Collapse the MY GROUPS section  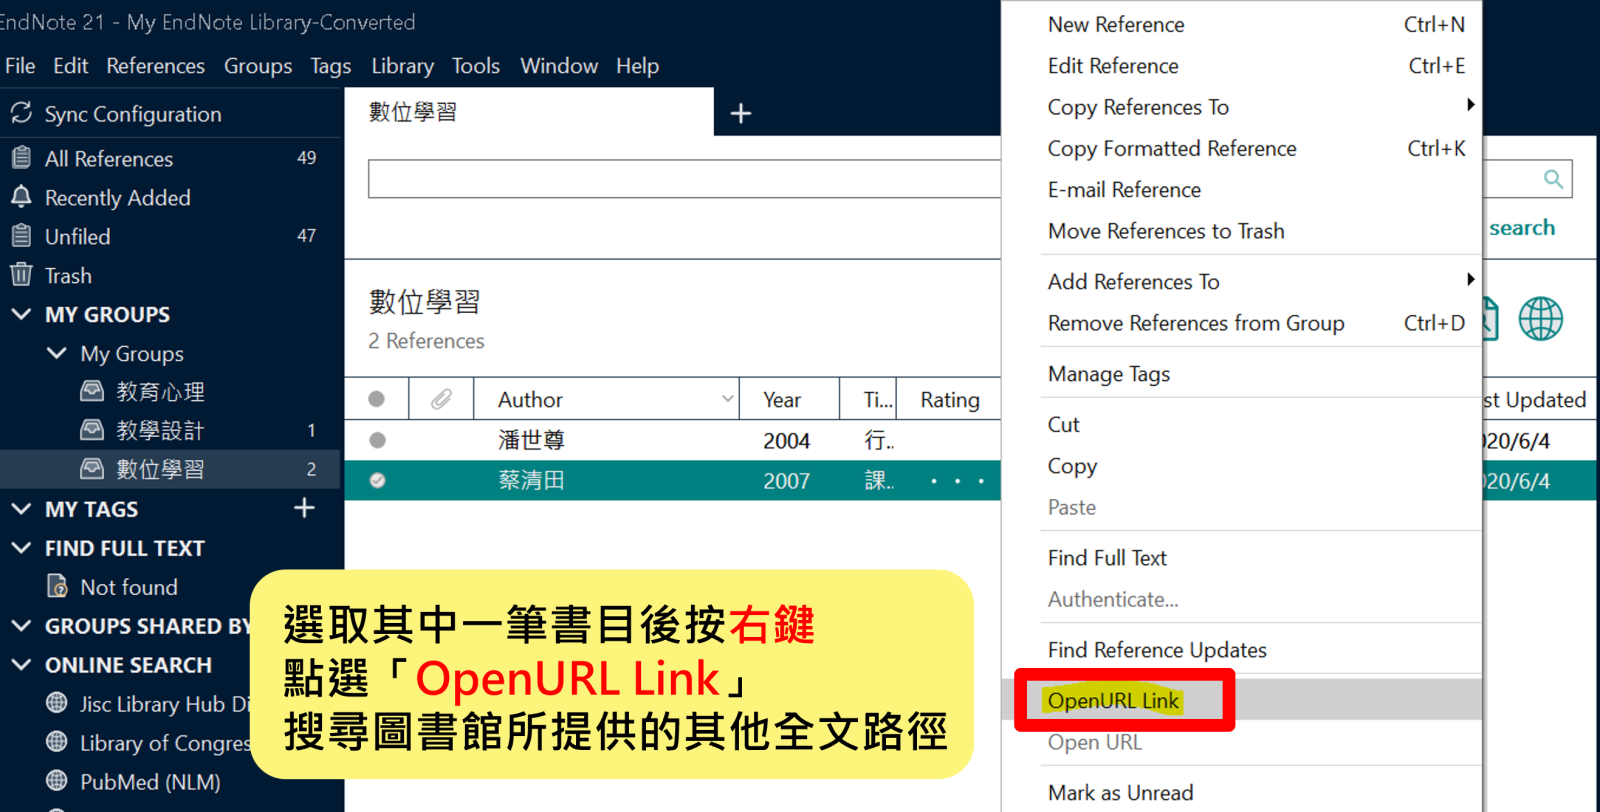pos(21,314)
